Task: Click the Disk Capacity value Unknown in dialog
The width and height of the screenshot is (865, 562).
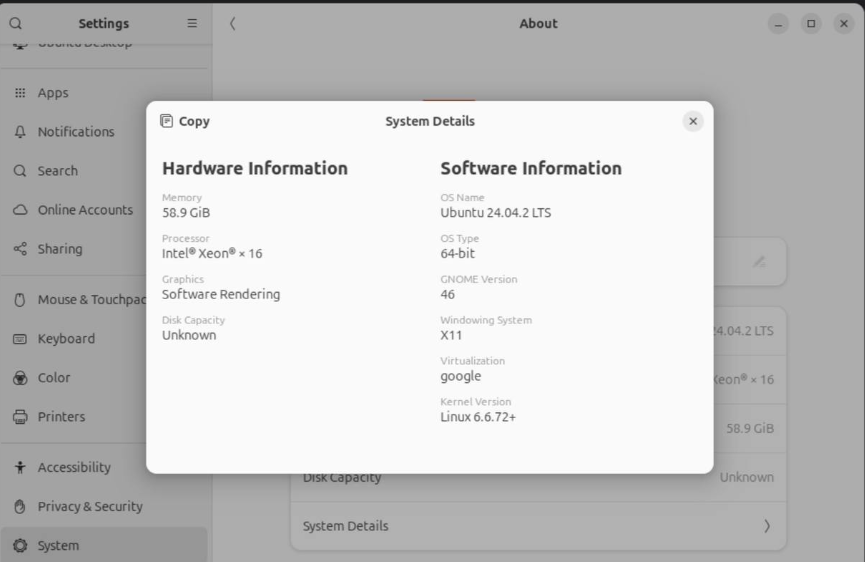Action: pos(189,335)
